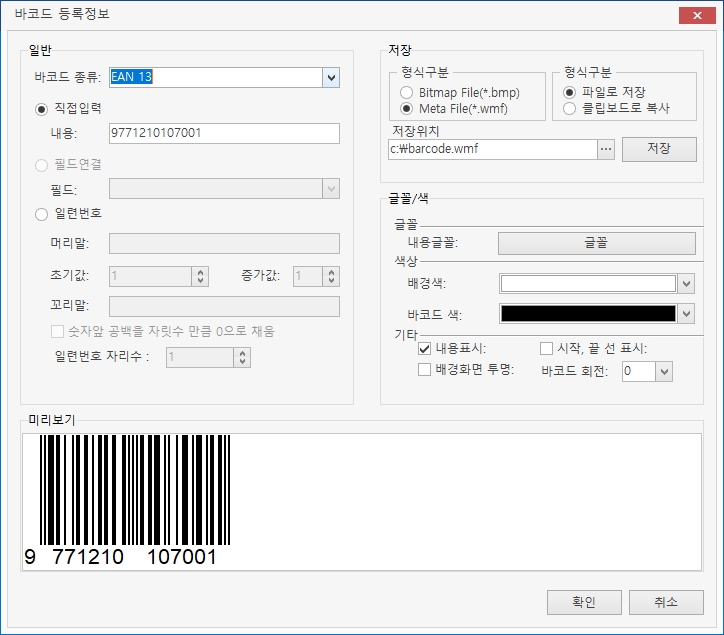Open the 글꼴 font button
The height and width of the screenshot is (635, 724).
[x=597, y=243]
